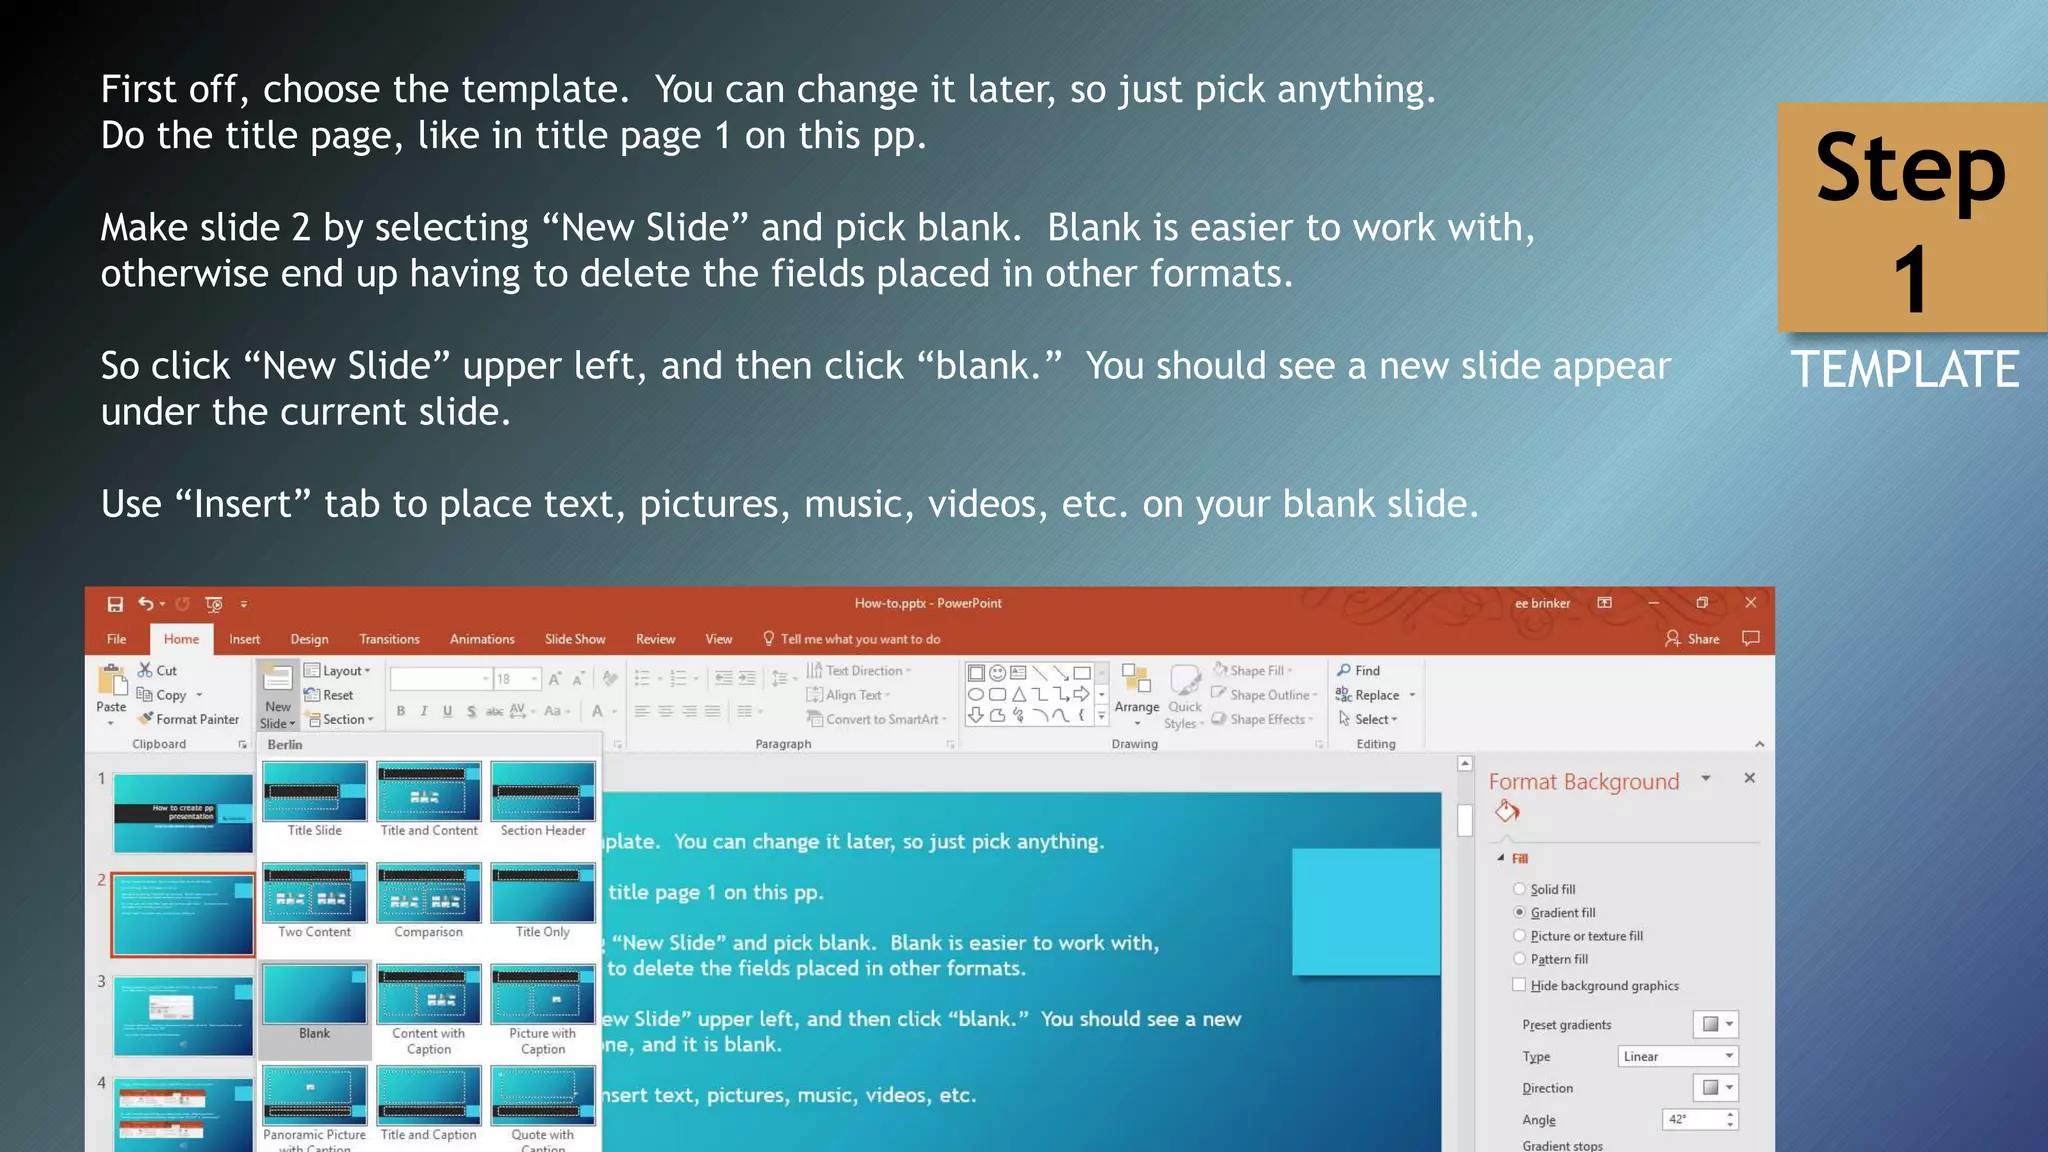Check Hide background graphics box
The image size is (2048, 1152).
(1519, 985)
